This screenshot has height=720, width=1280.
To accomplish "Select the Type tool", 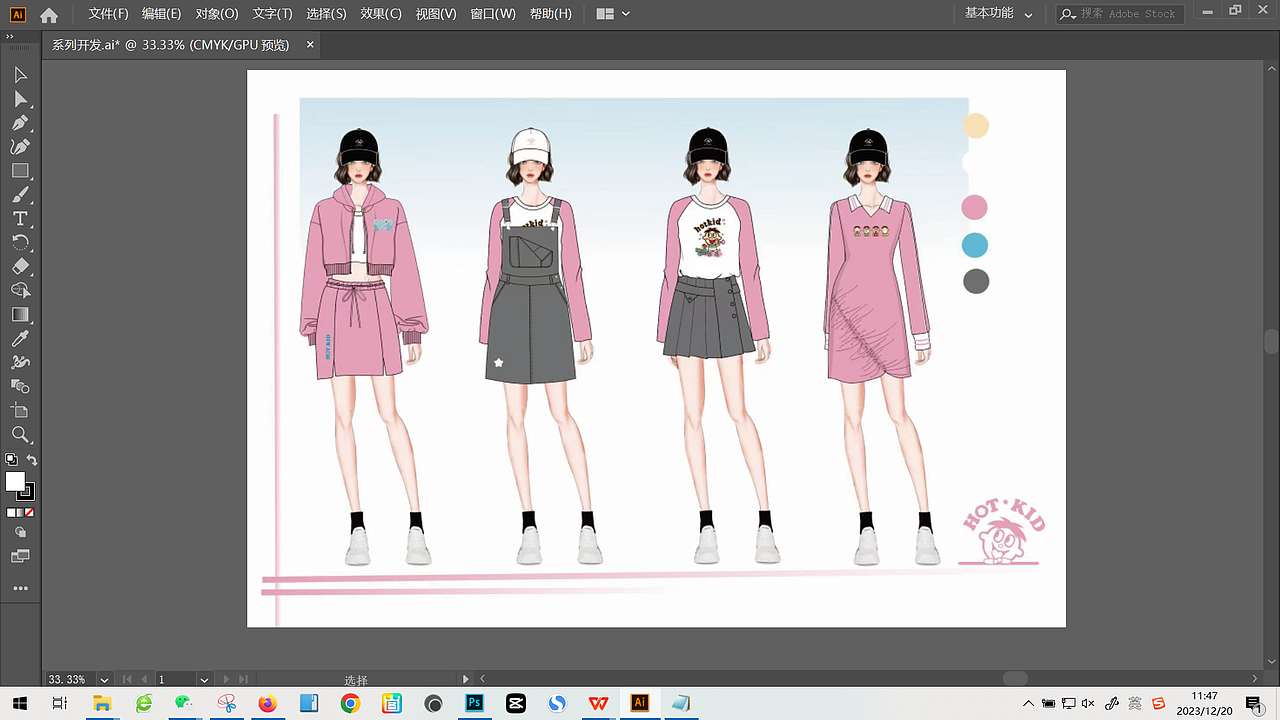I will point(20,219).
